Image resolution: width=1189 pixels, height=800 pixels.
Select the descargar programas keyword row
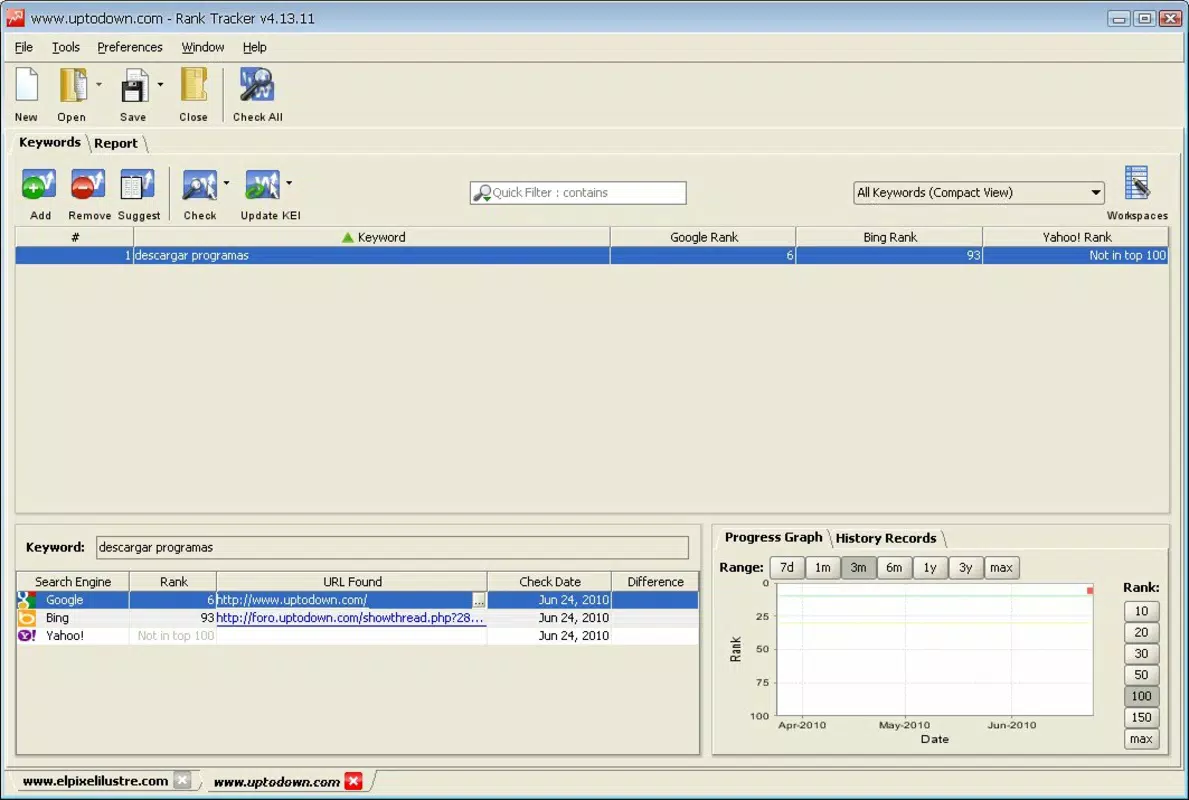[x=591, y=256]
